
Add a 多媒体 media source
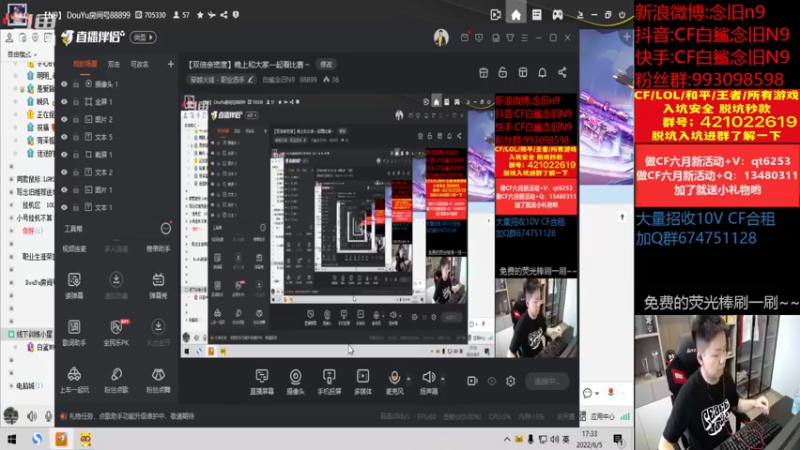[363, 382]
